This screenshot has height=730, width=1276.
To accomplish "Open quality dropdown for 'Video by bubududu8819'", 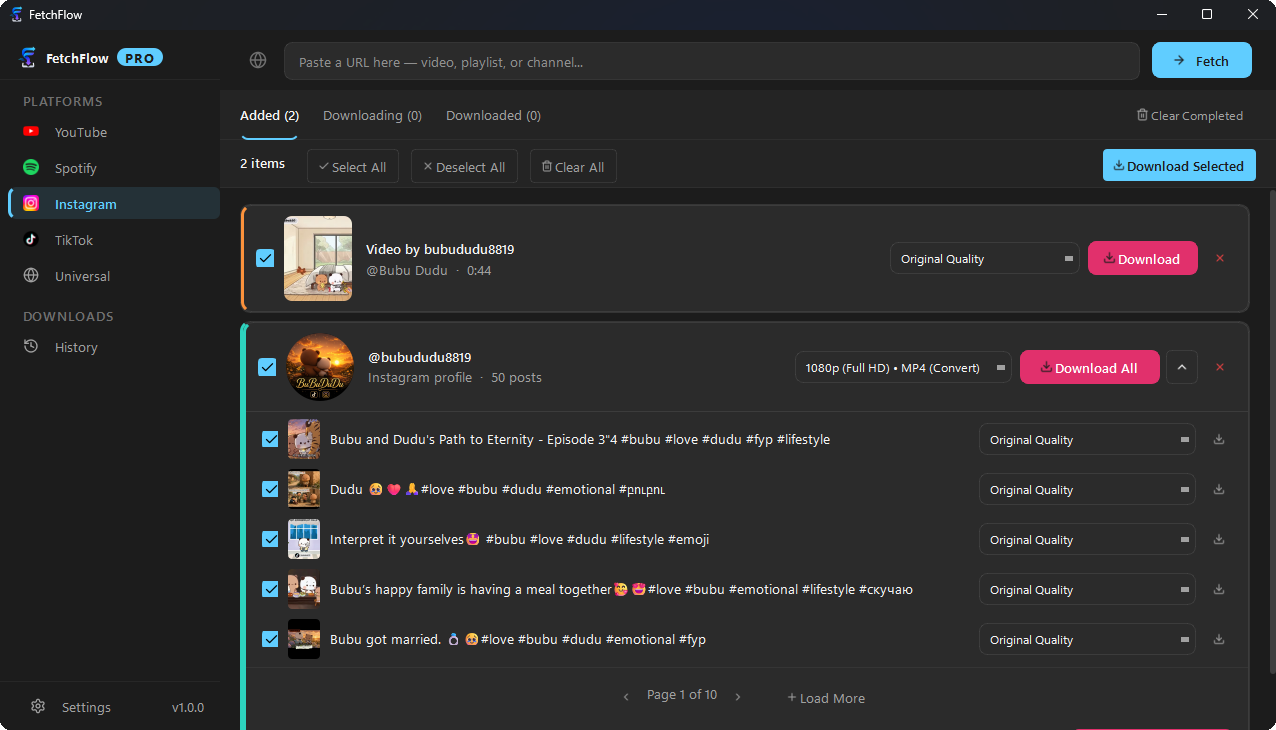I will (x=985, y=258).
